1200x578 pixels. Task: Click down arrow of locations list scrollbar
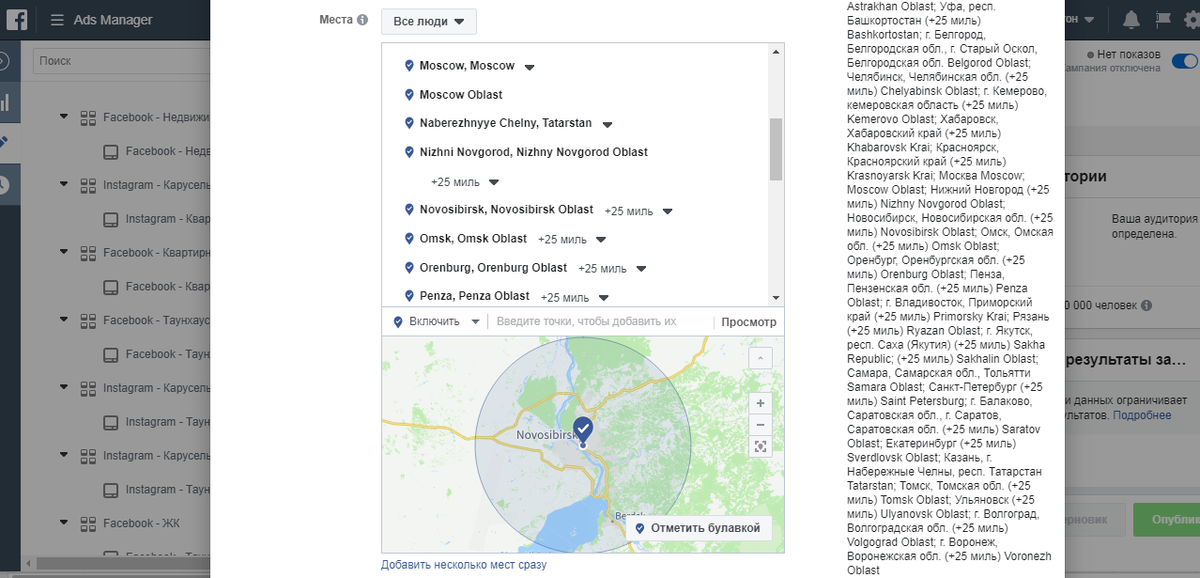pos(776,298)
